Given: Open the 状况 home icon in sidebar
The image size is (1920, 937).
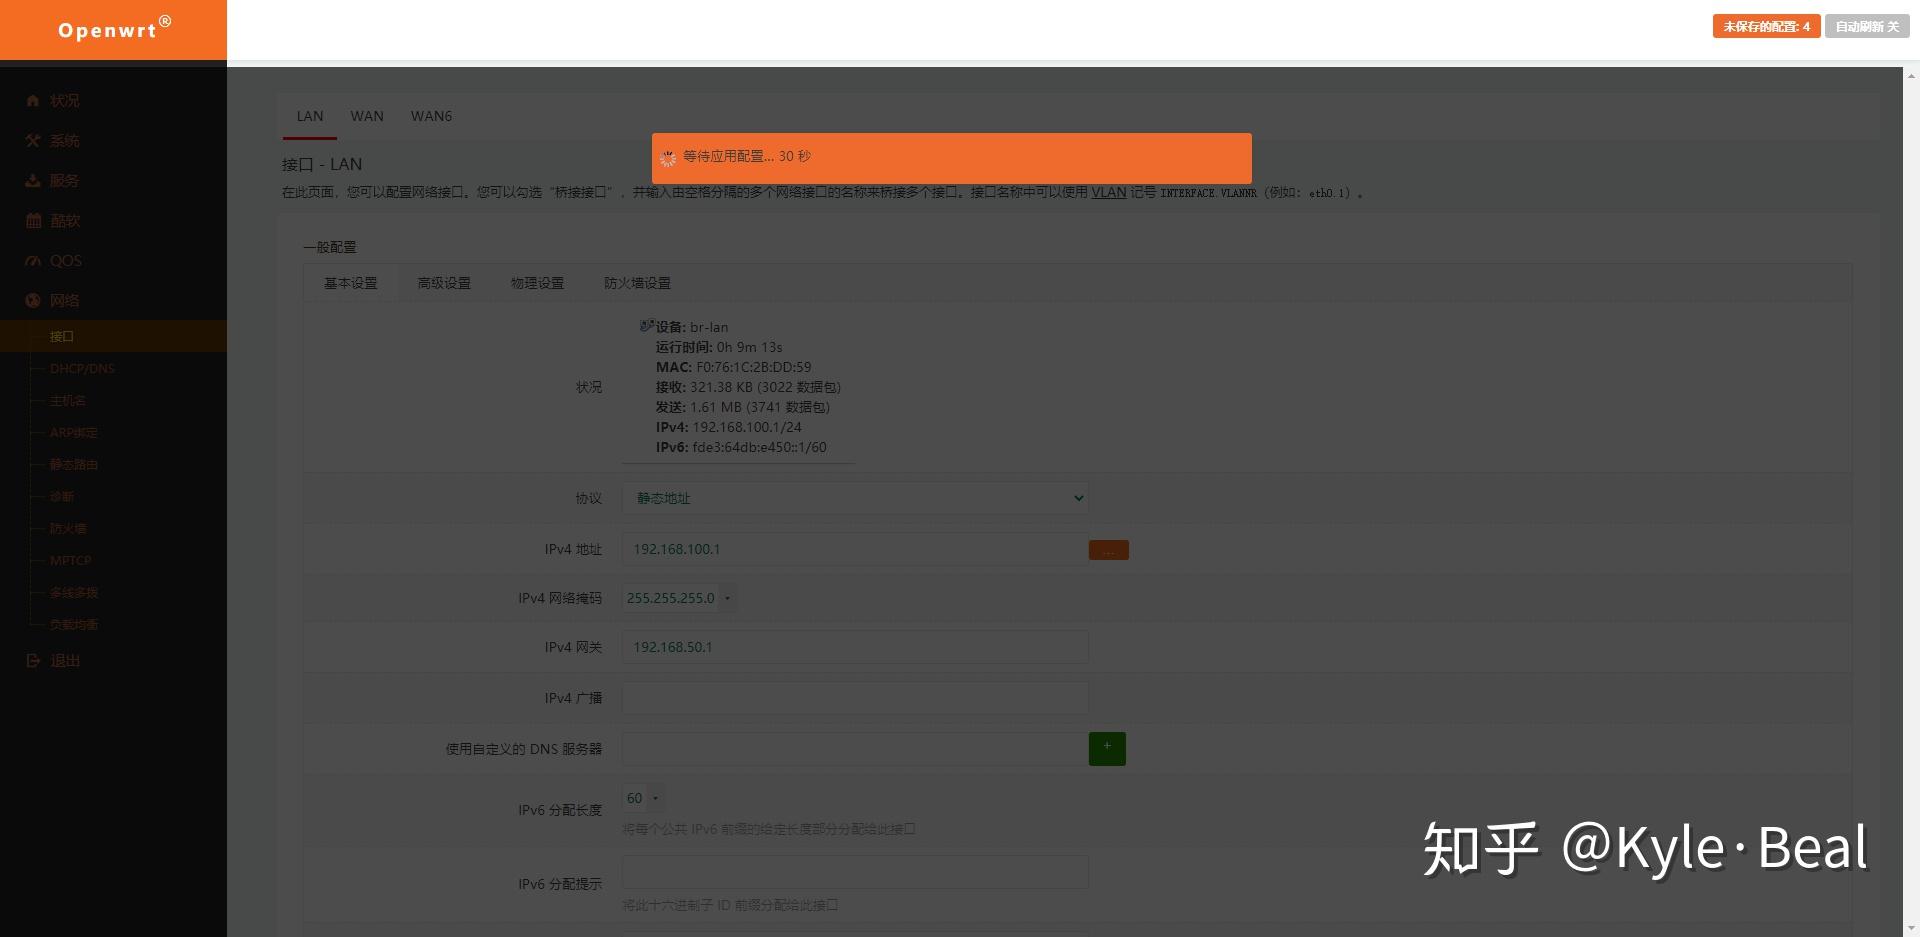Looking at the screenshot, I should click(x=31, y=100).
